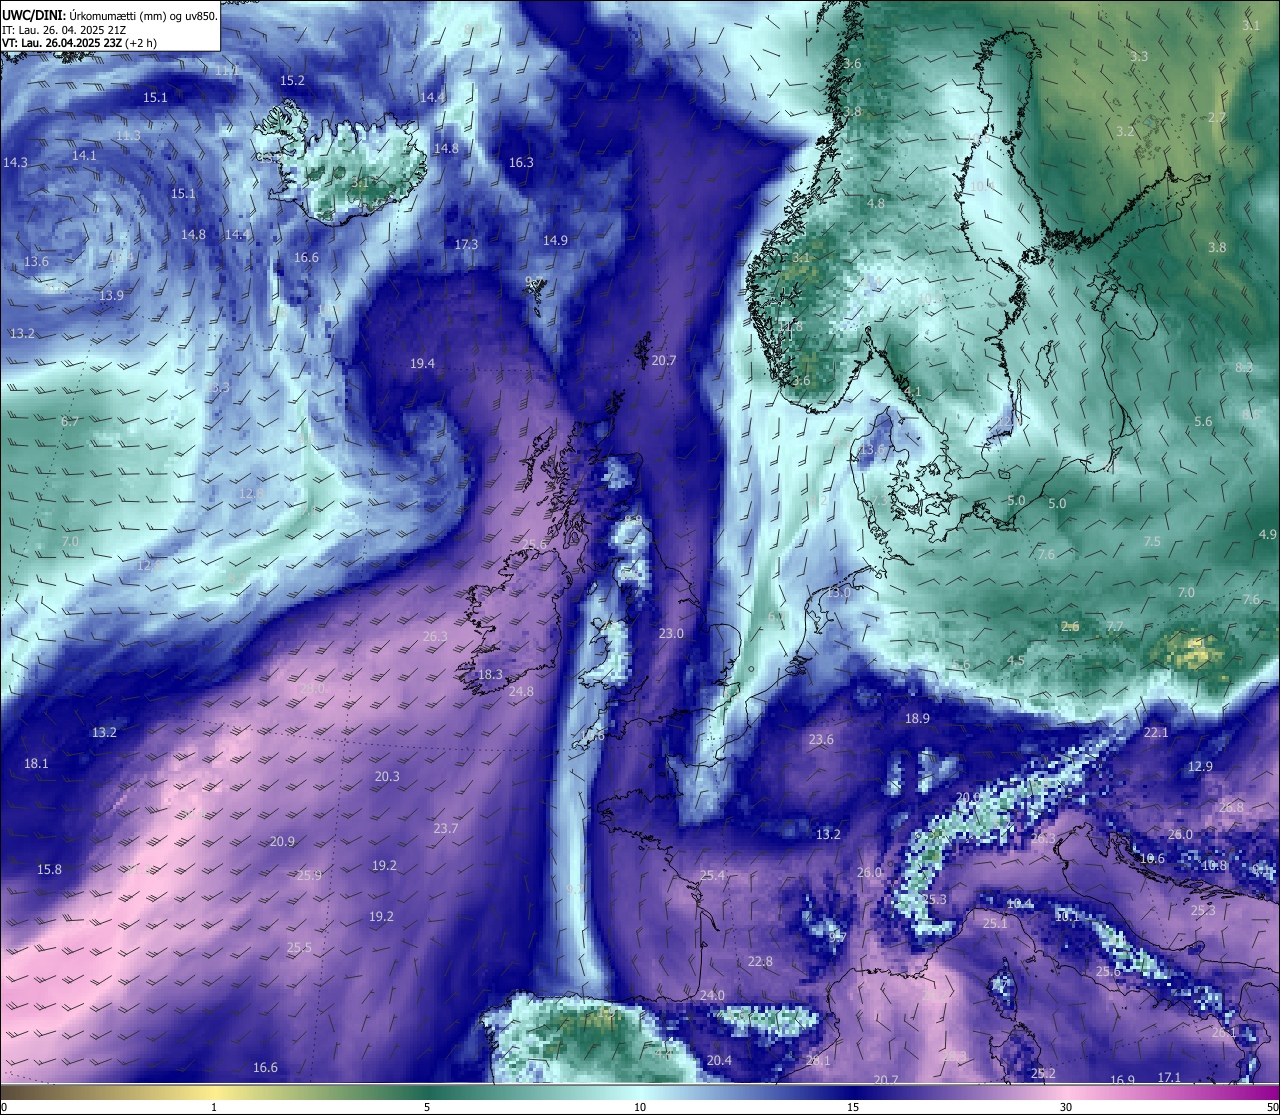Image resolution: width=1280 pixels, height=1115 pixels.
Task: Click the 18.1 value label
Action: click(x=36, y=763)
